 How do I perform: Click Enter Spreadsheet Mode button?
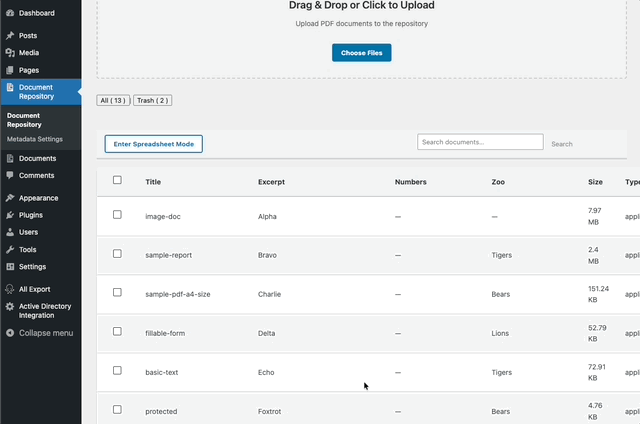tap(154, 144)
